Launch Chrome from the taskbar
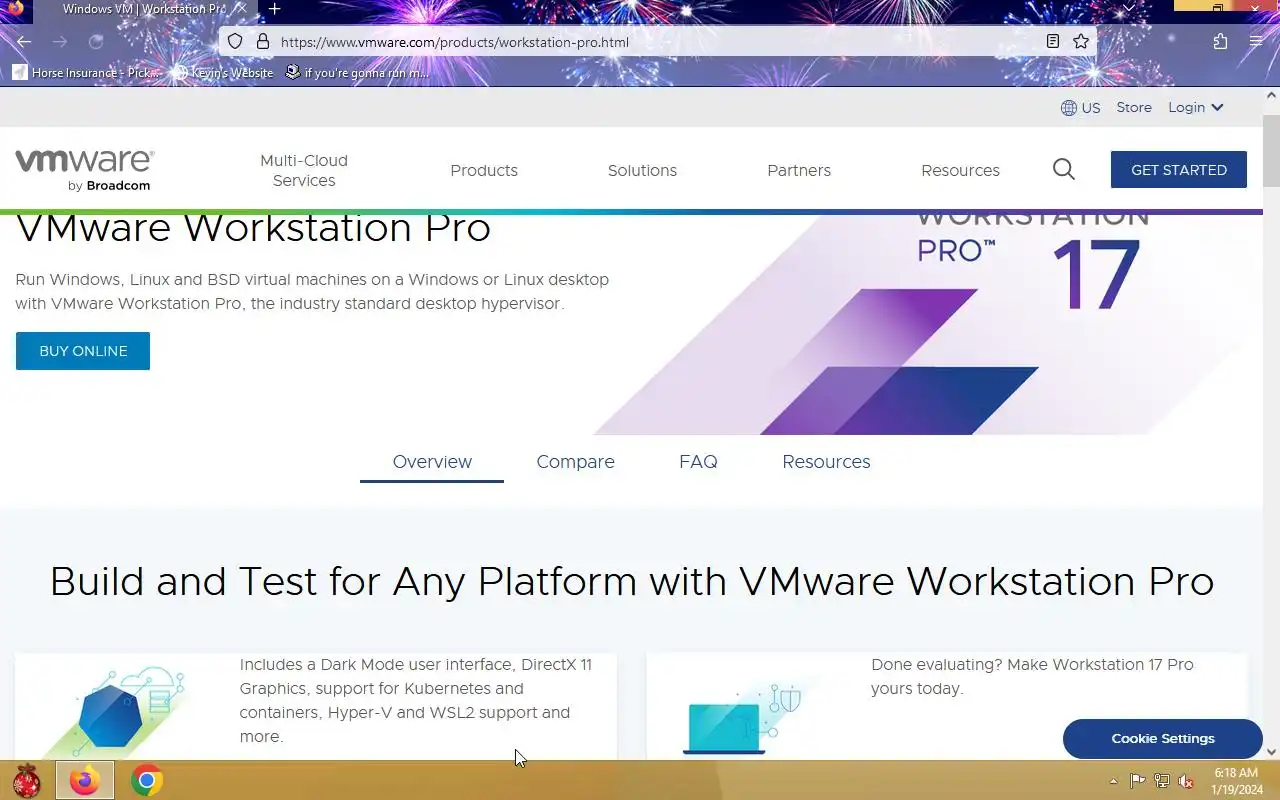Image resolution: width=1280 pixels, height=800 pixels. pos(147,780)
